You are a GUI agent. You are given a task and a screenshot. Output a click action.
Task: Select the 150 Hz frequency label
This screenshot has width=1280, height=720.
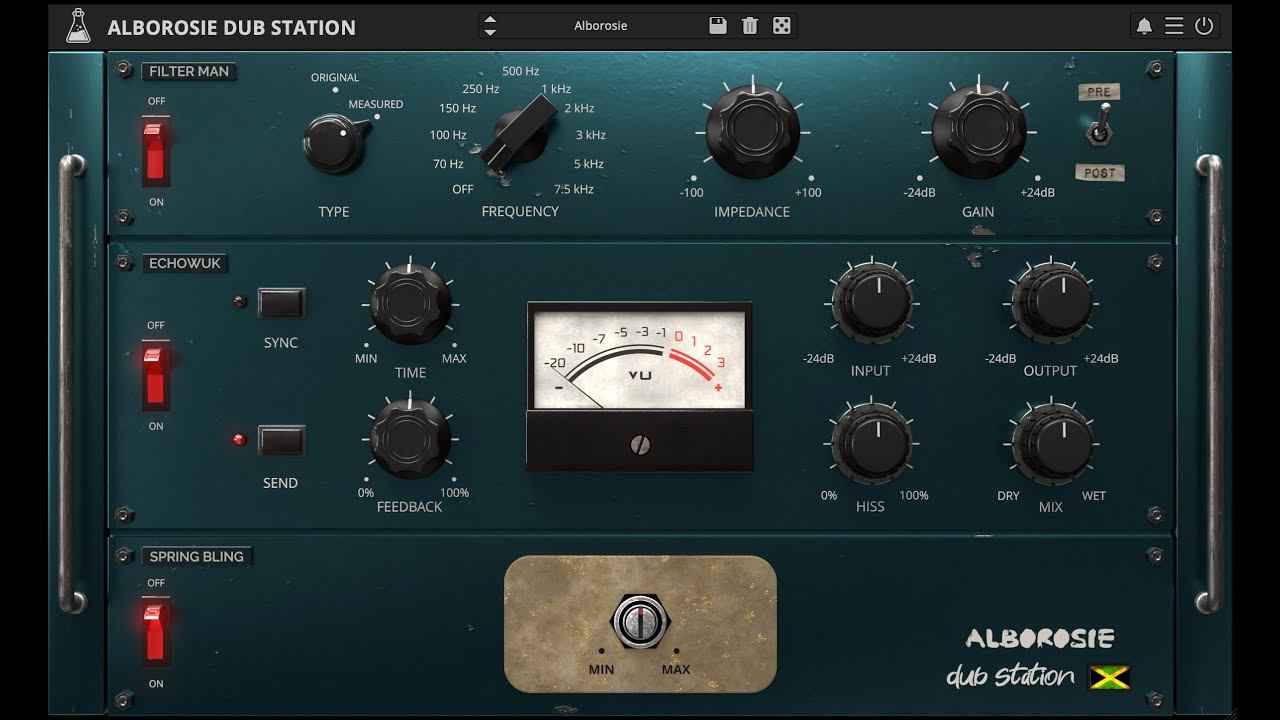coord(457,108)
